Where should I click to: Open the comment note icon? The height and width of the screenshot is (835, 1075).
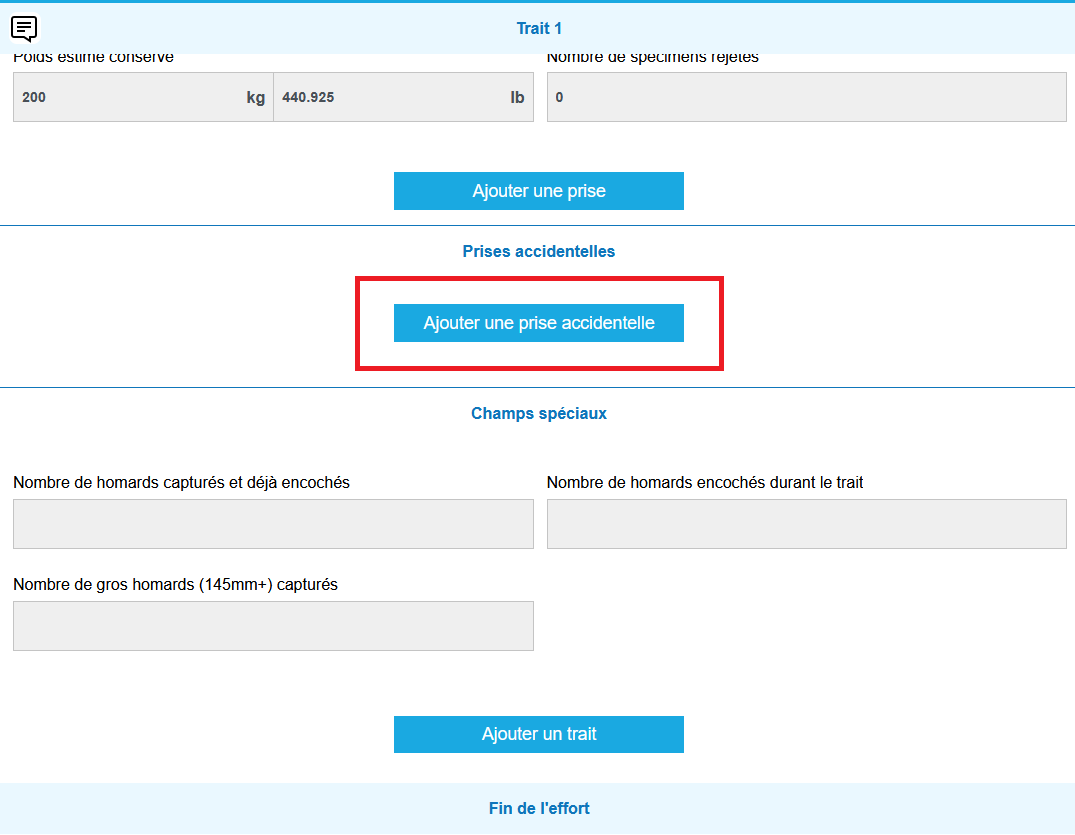pos(24,28)
